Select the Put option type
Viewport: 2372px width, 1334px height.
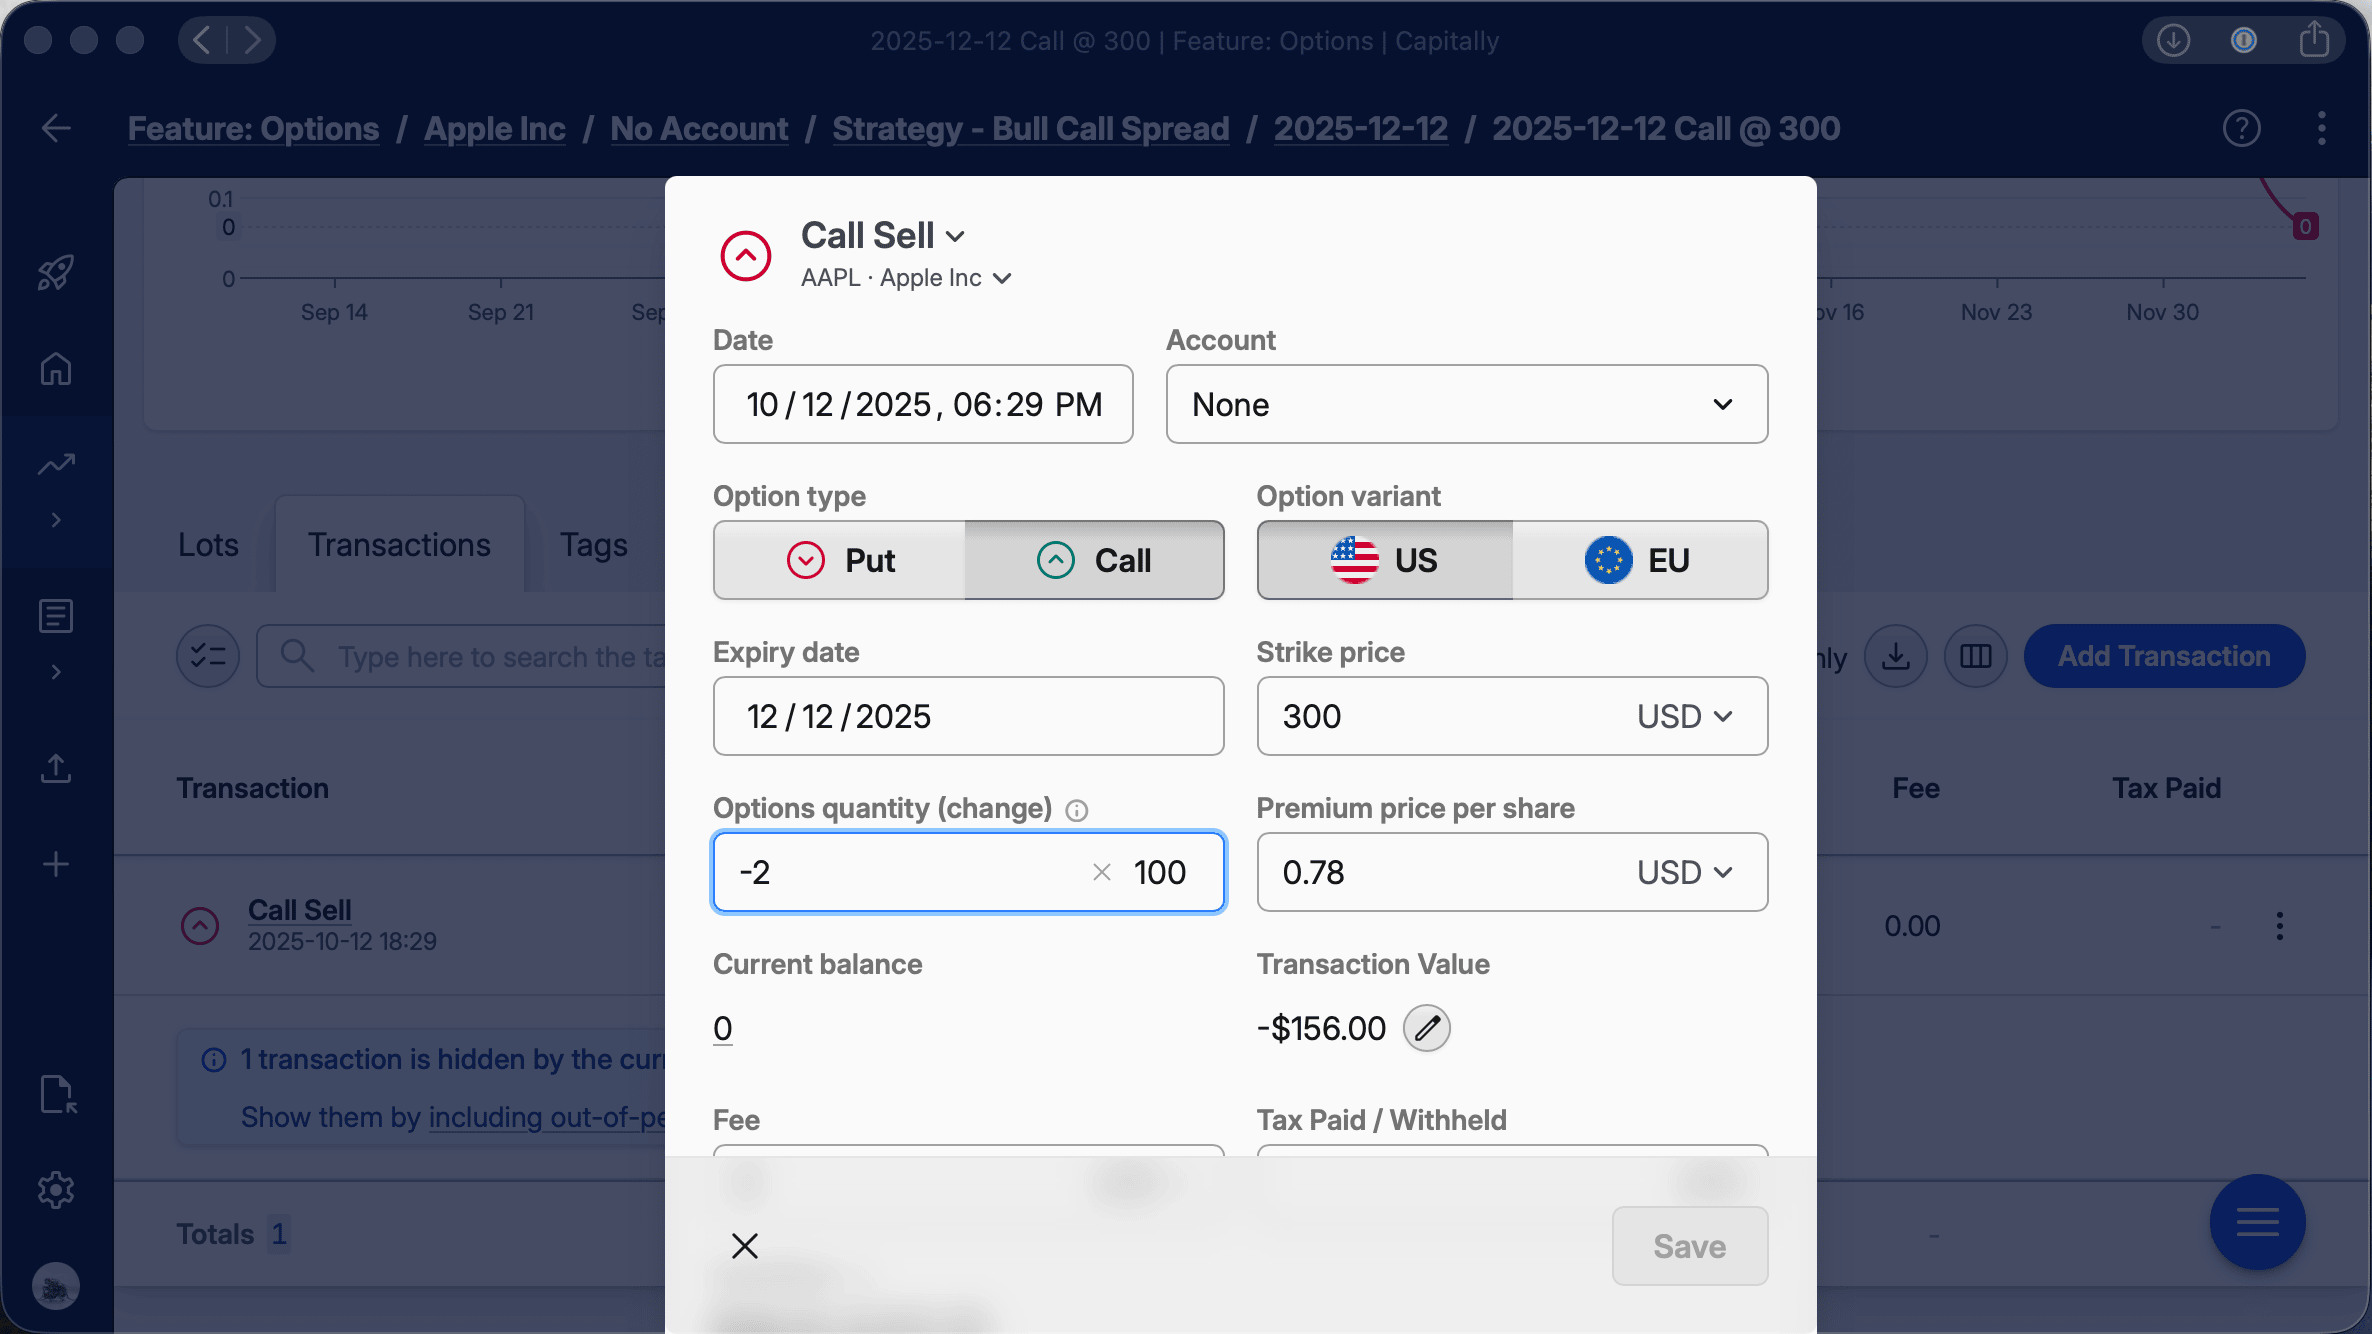pyautogui.click(x=840, y=560)
